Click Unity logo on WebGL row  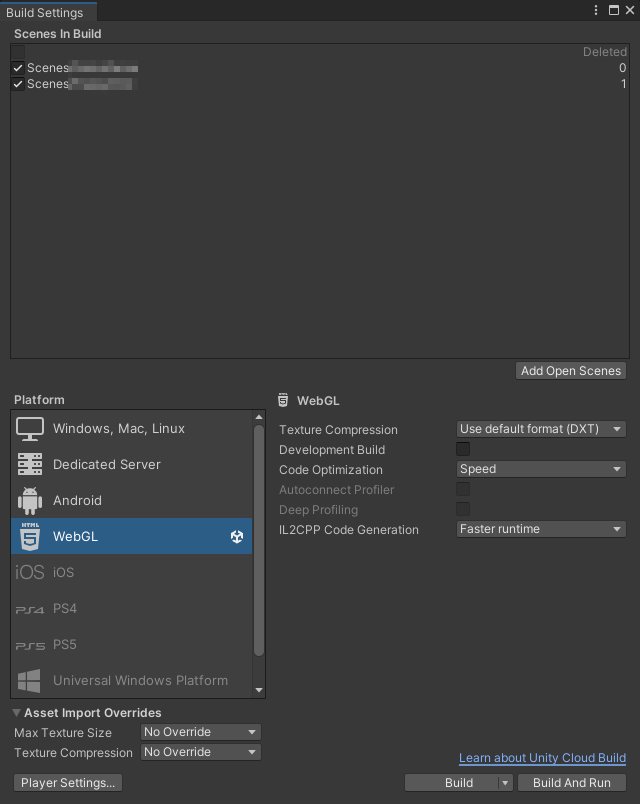(237, 536)
